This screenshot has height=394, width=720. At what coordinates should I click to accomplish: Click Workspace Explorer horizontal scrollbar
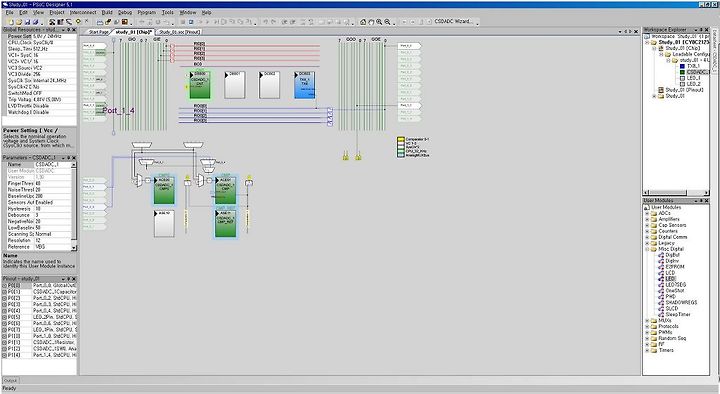(x=675, y=193)
